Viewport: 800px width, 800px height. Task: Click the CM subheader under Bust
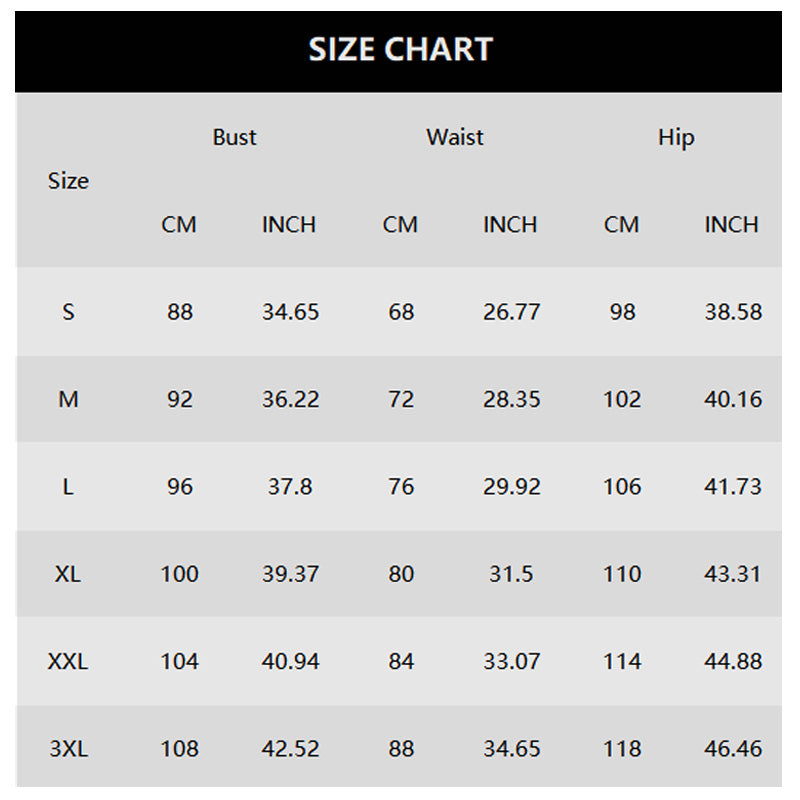pos(179,225)
